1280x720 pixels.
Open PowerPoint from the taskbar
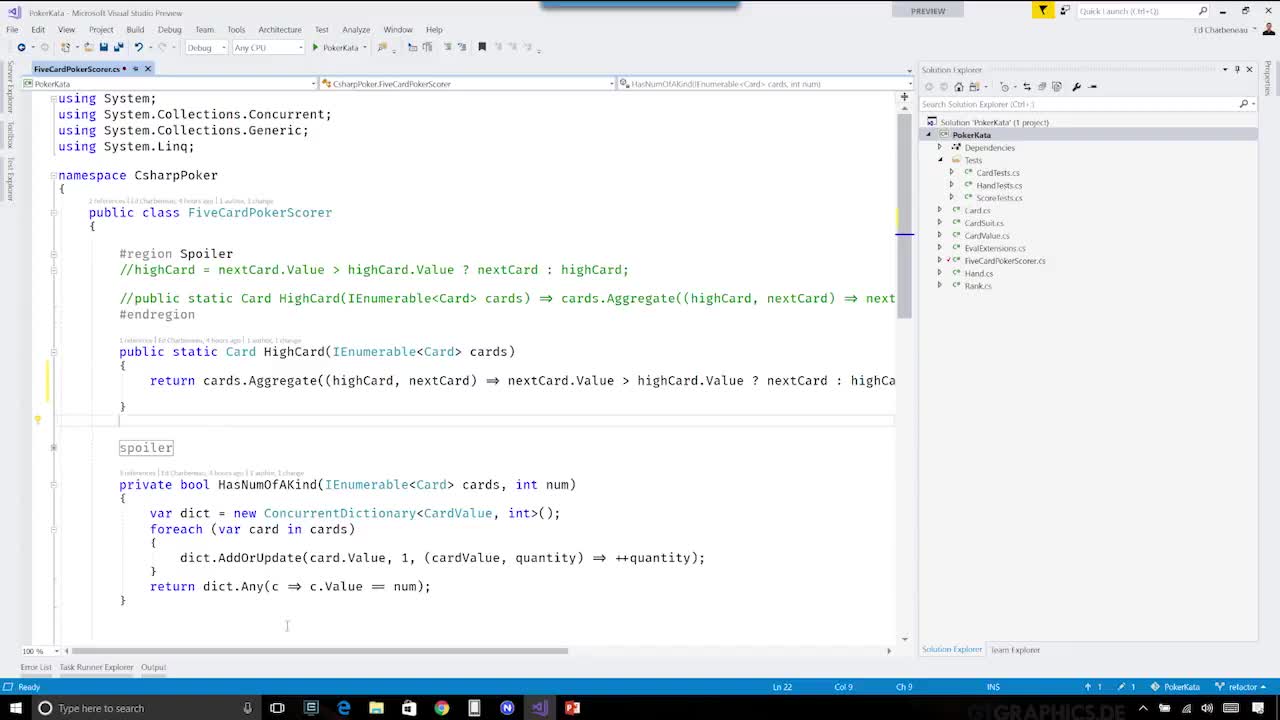572,708
